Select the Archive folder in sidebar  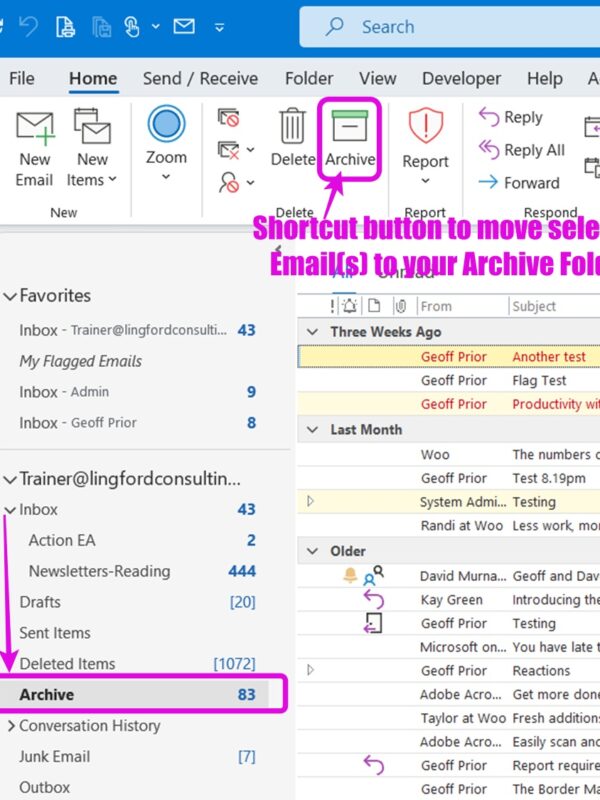(47, 694)
